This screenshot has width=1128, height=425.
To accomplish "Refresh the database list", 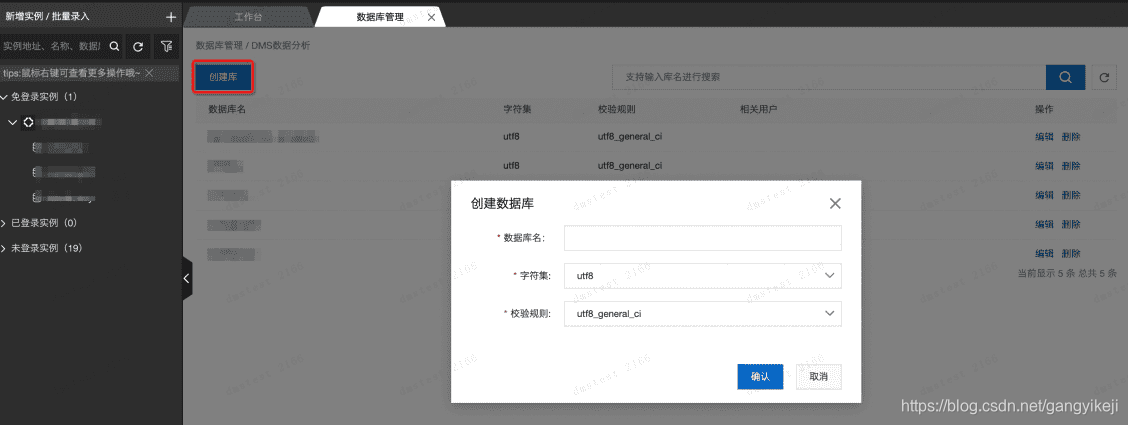I will [1104, 77].
